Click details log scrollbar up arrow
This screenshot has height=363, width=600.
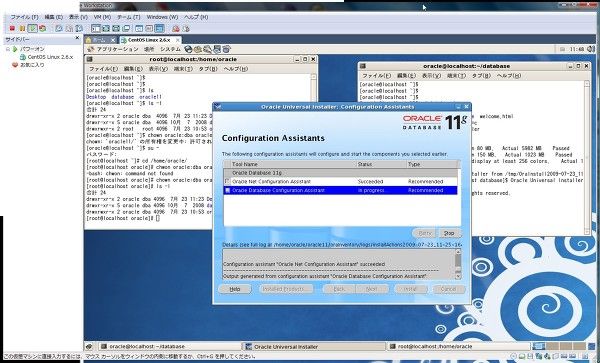point(458,252)
